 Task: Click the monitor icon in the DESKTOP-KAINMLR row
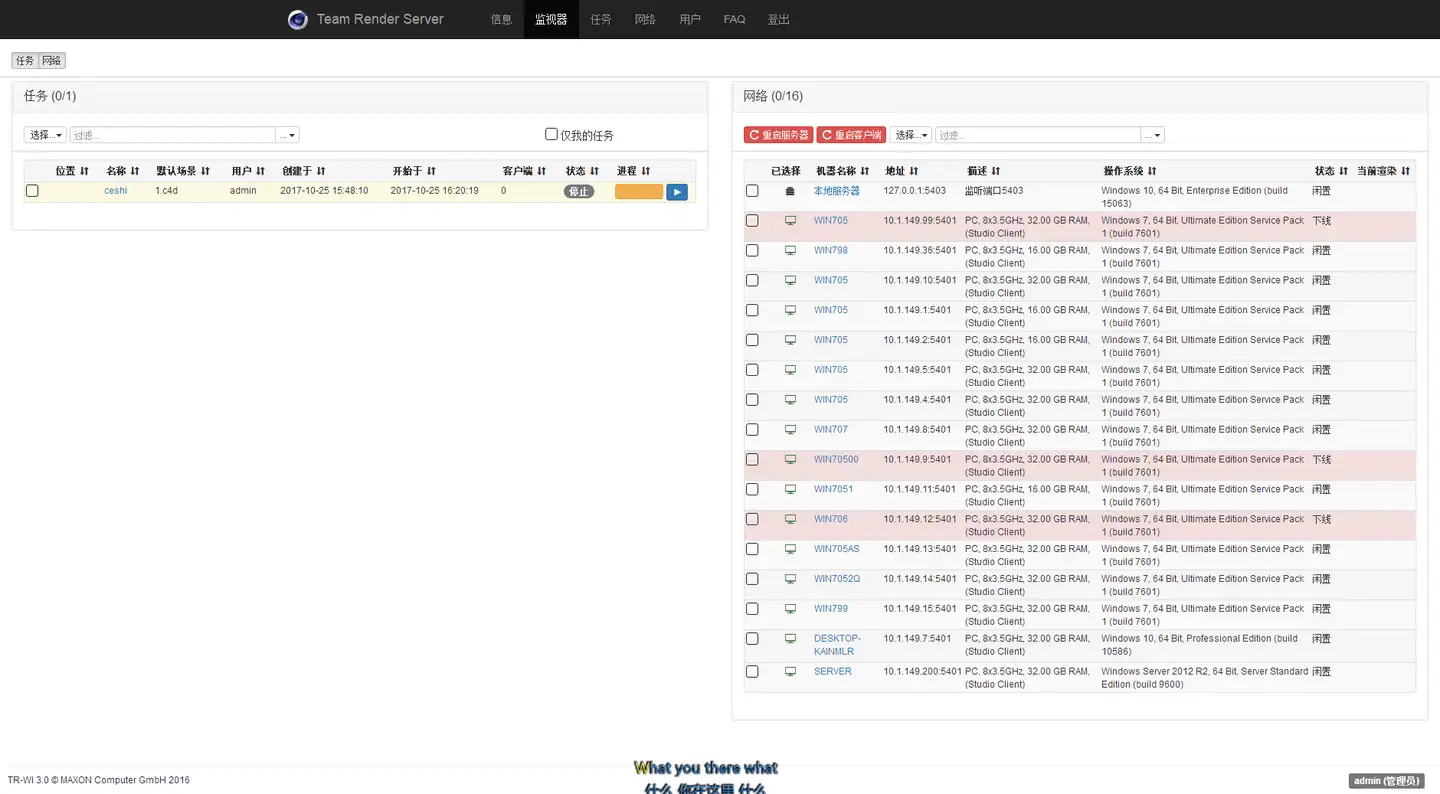click(790, 638)
